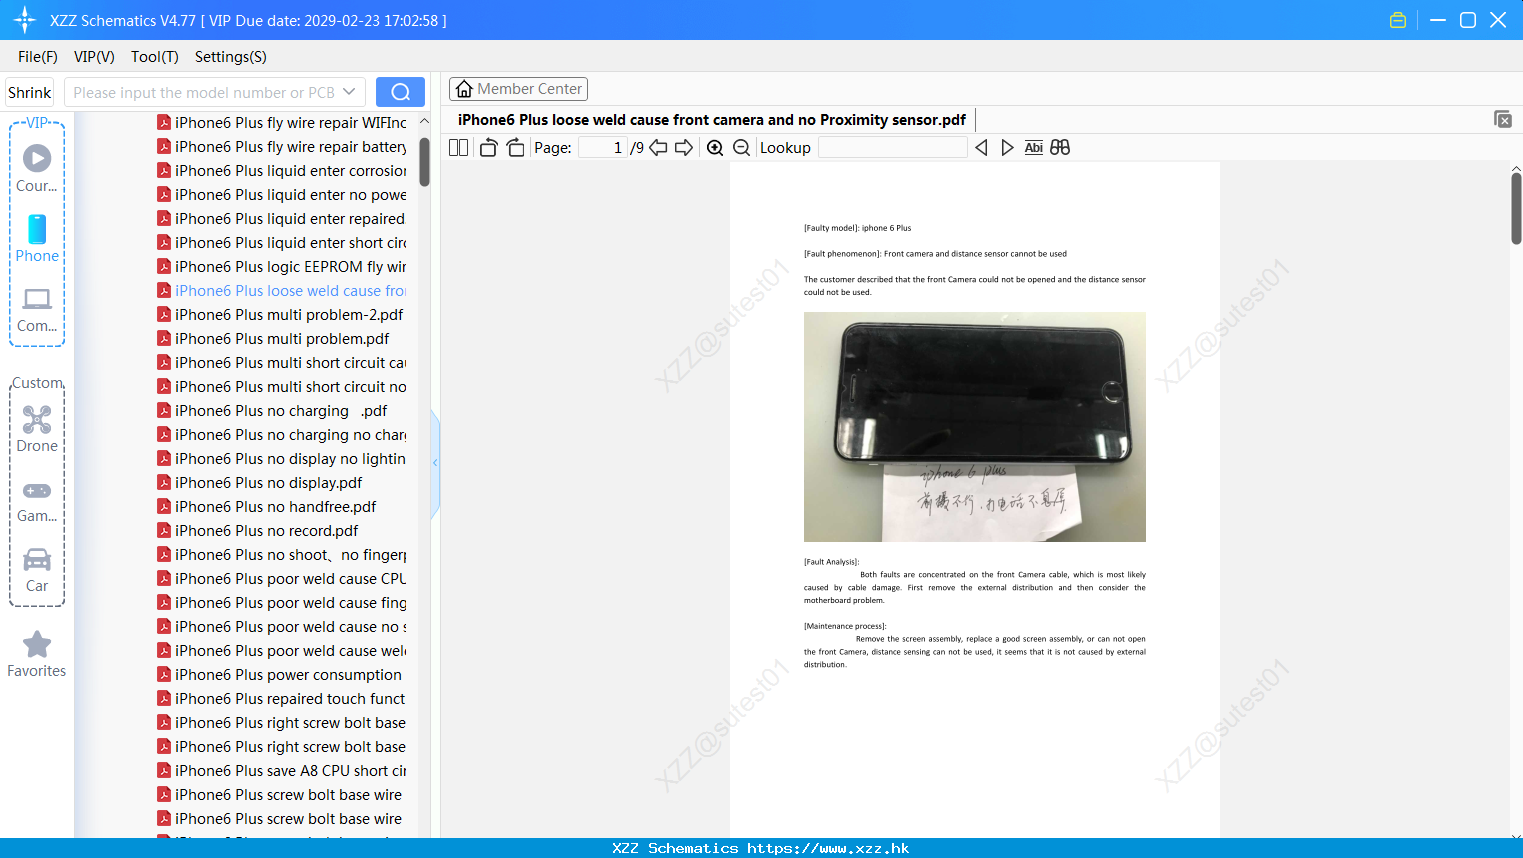Image resolution: width=1523 pixels, height=858 pixels.
Task: Click the Shrink button
Action: [30, 92]
